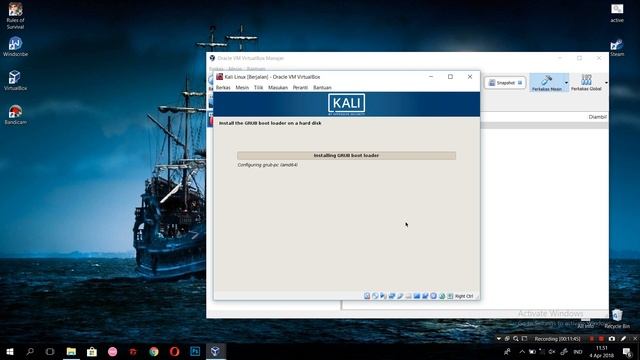Open the Windows Start menu
Screen dimensions: 640x360
[x=10, y=351]
